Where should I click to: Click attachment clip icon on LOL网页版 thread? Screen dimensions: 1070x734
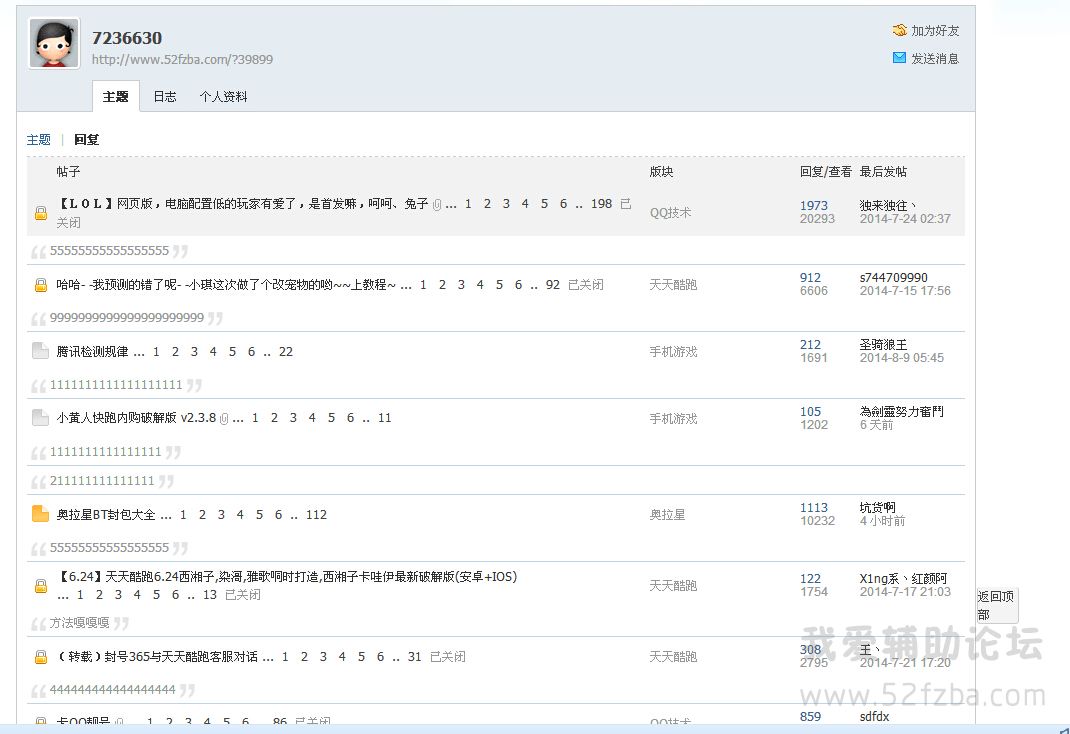(437, 205)
